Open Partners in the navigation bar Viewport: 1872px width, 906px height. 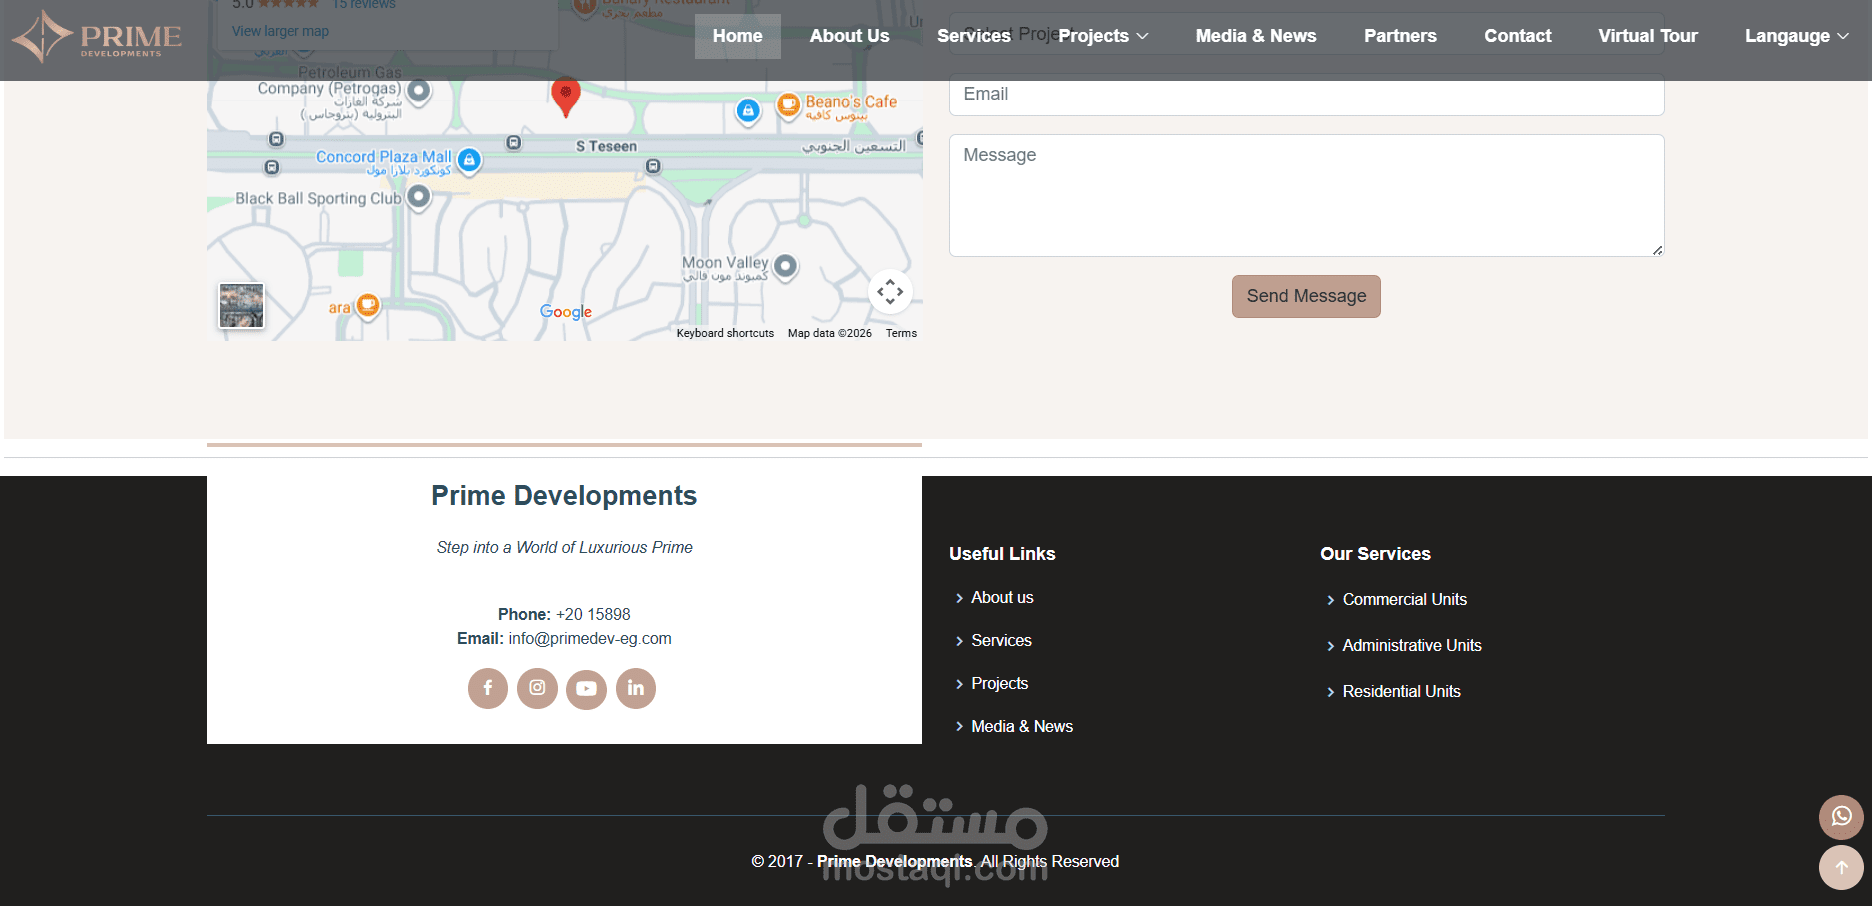pyautogui.click(x=1400, y=36)
